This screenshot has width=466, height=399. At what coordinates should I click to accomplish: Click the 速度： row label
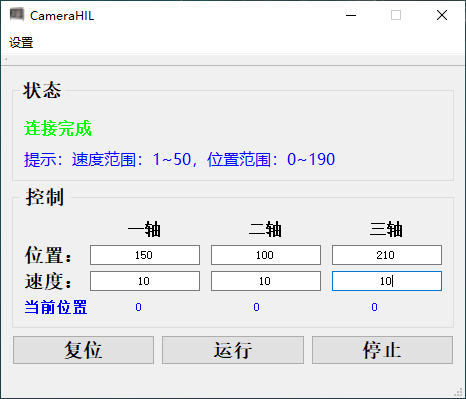pos(48,281)
